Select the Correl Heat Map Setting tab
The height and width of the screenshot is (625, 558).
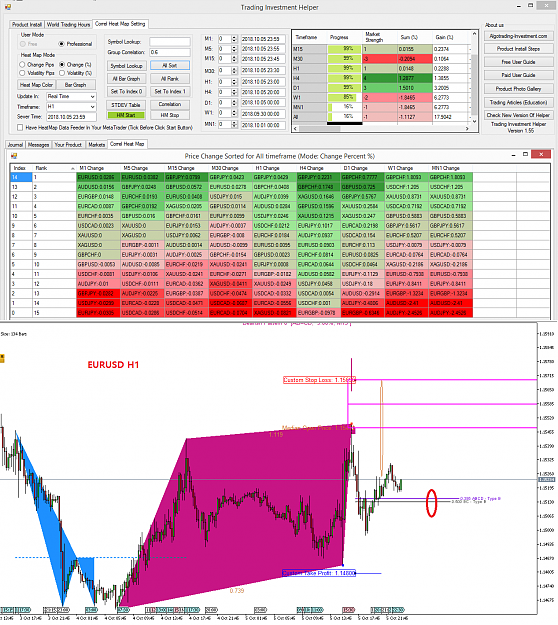pyautogui.click(x=120, y=24)
